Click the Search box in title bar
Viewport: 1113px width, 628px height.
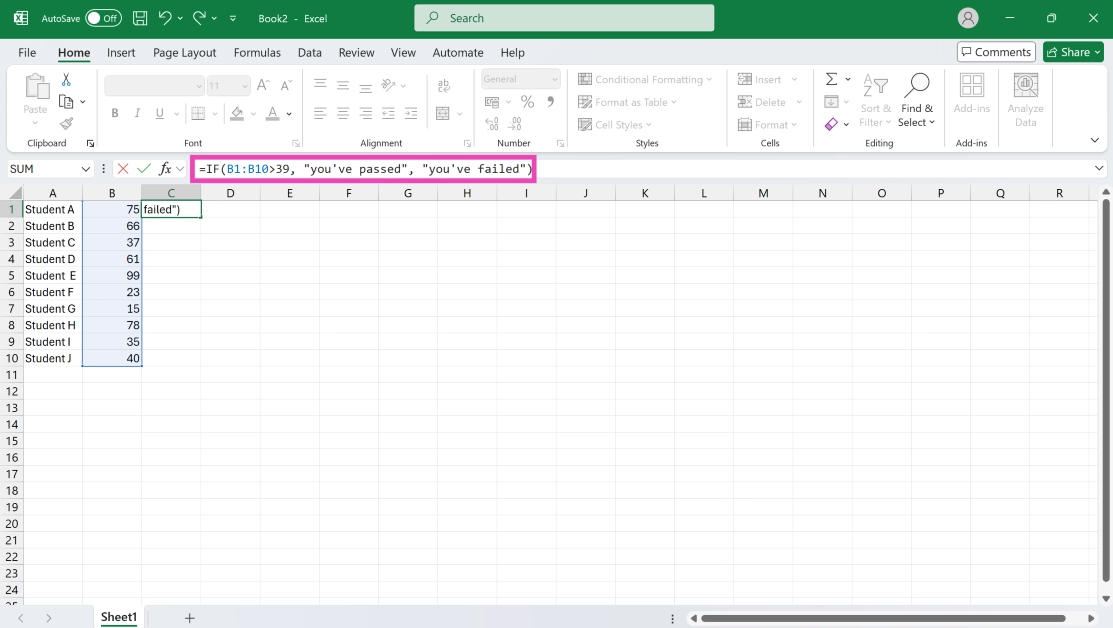point(564,18)
